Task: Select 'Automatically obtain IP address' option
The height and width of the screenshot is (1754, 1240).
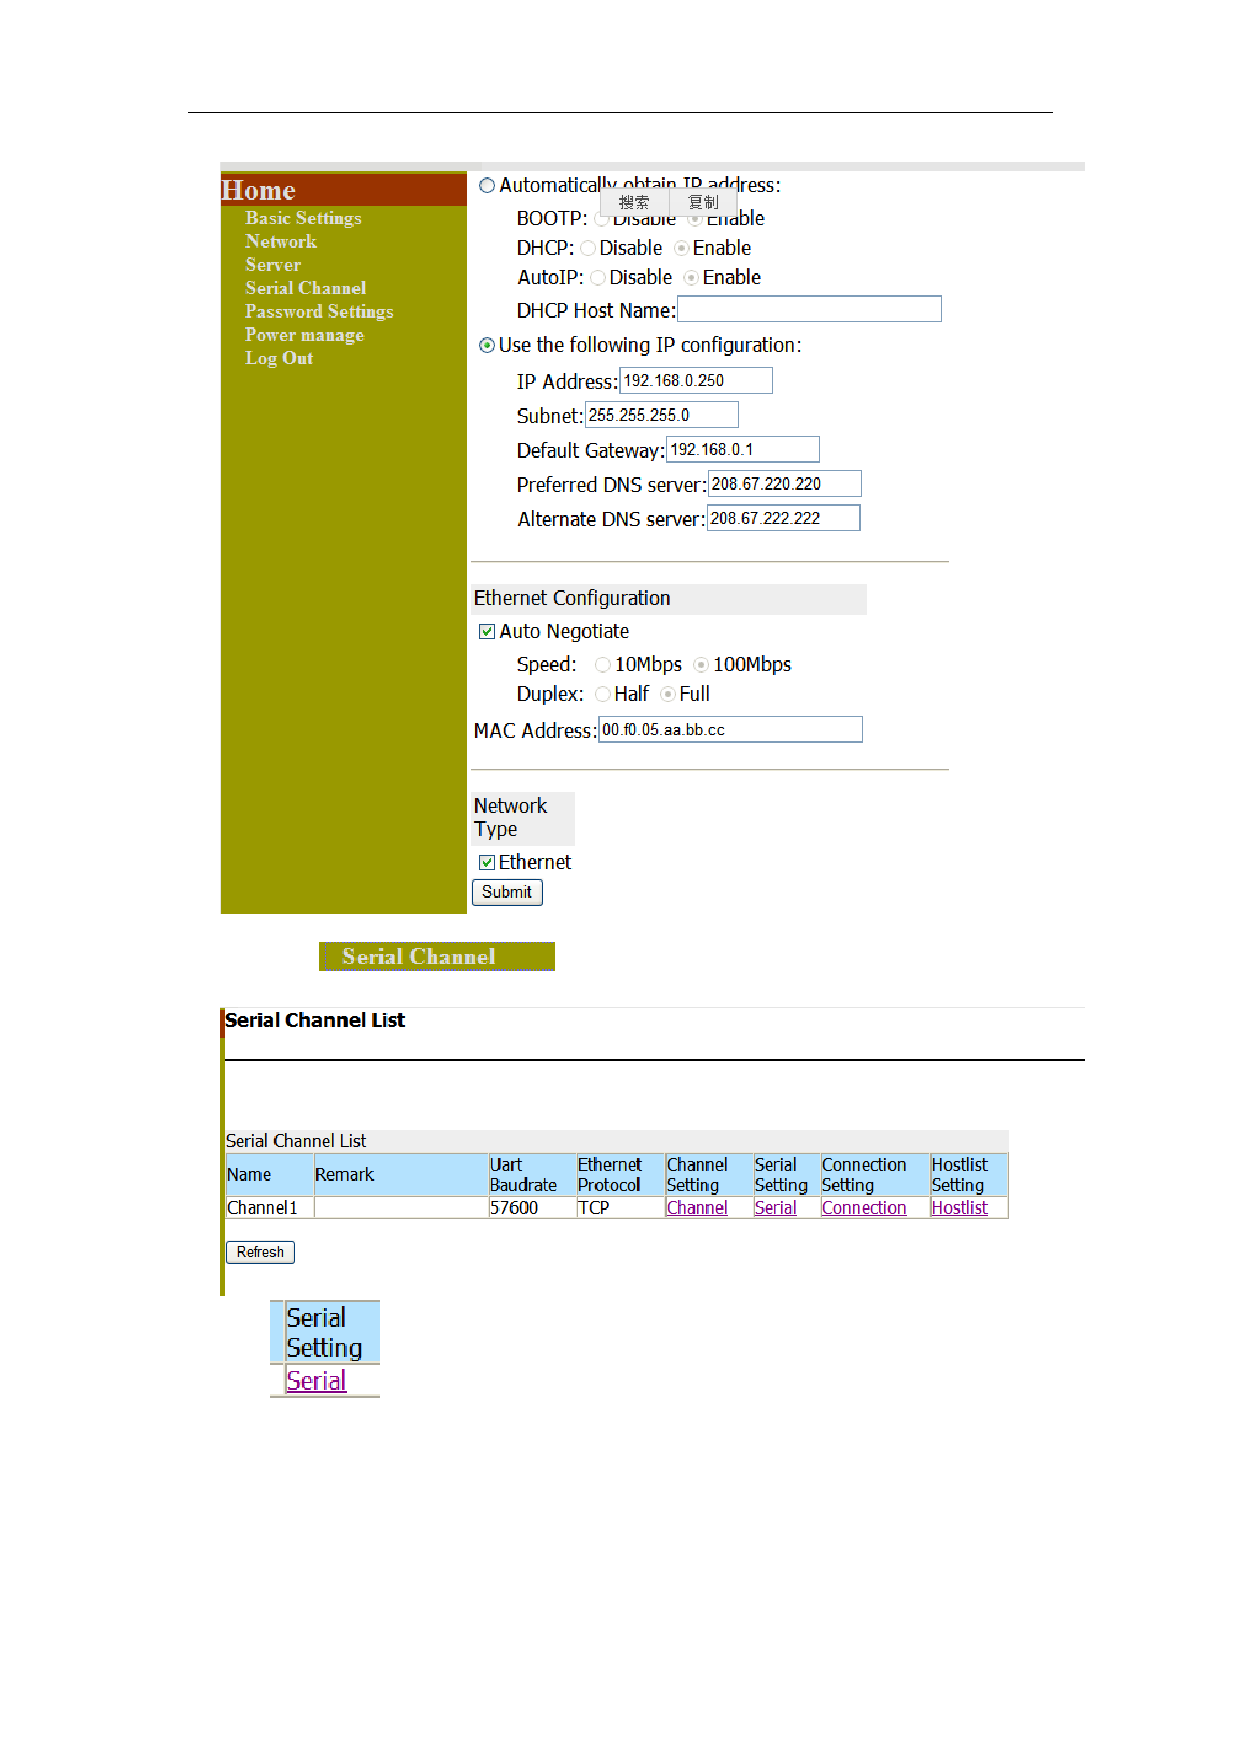Action: point(487,185)
